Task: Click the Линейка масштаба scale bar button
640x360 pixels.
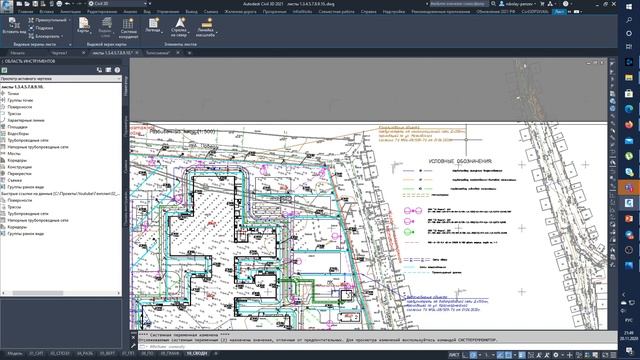Action: click(205, 27)
